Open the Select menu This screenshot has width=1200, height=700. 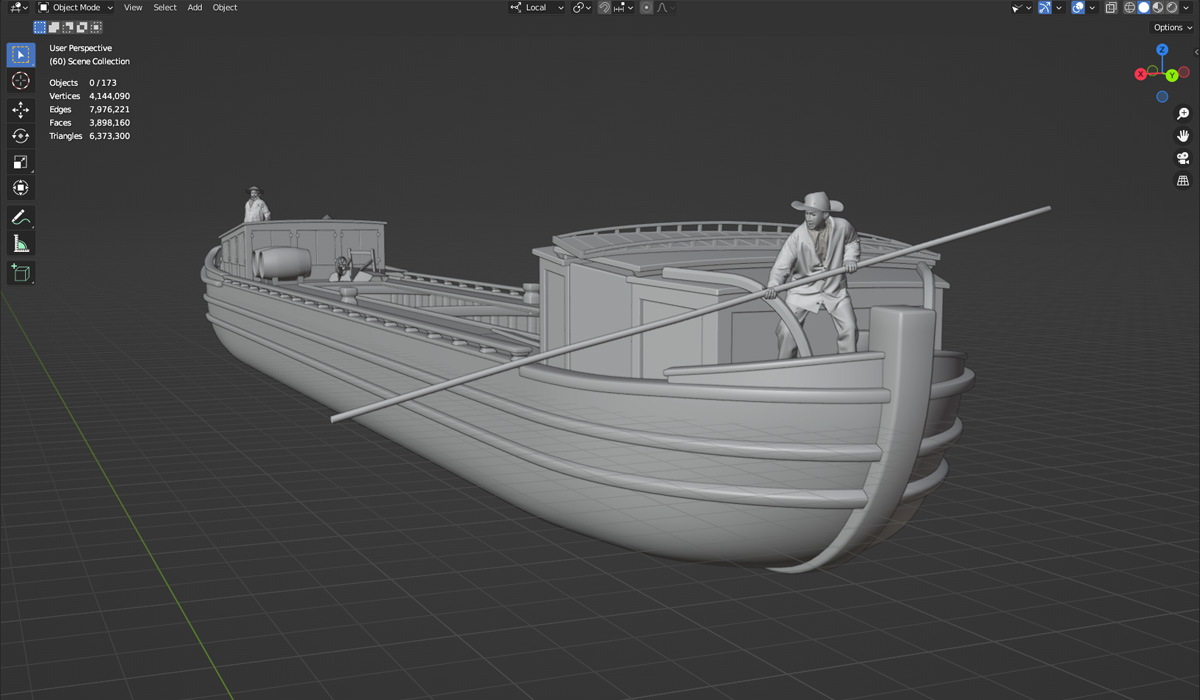tap(165, 8)
